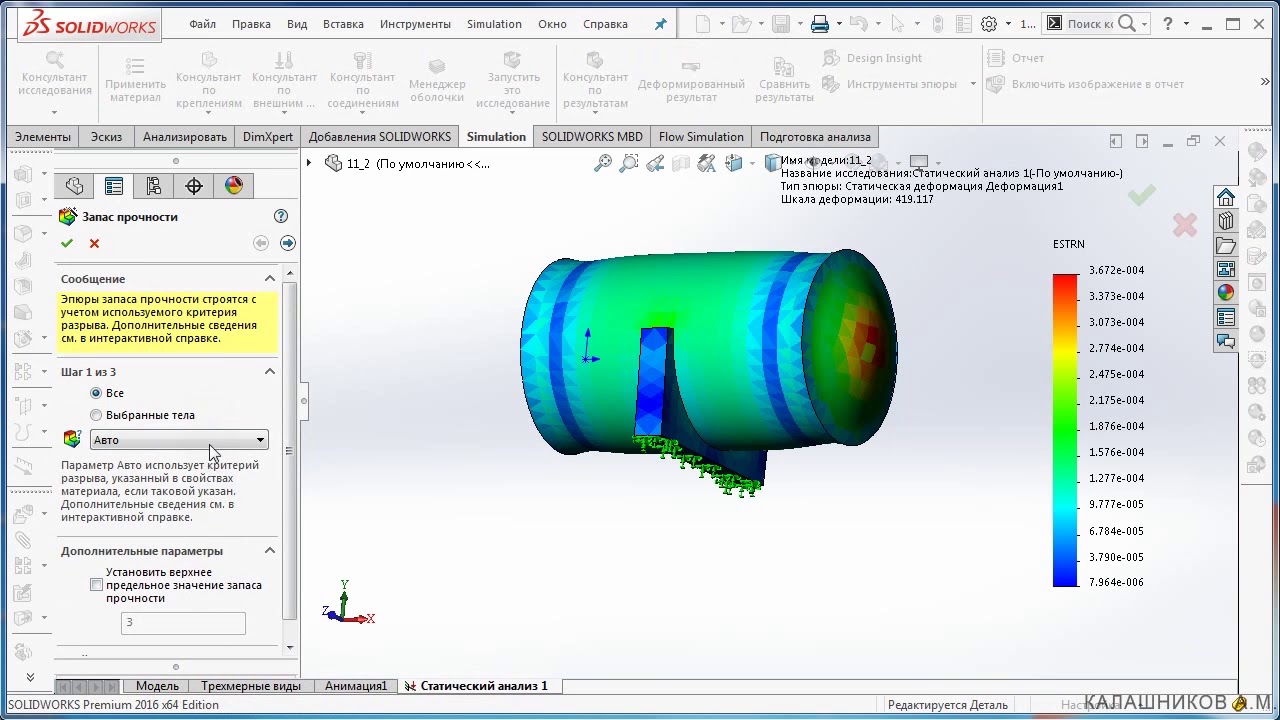Select the Трехмерные виды bottom tab
Viewport: 1280px width, 720px height.
[x=251, y=686]
